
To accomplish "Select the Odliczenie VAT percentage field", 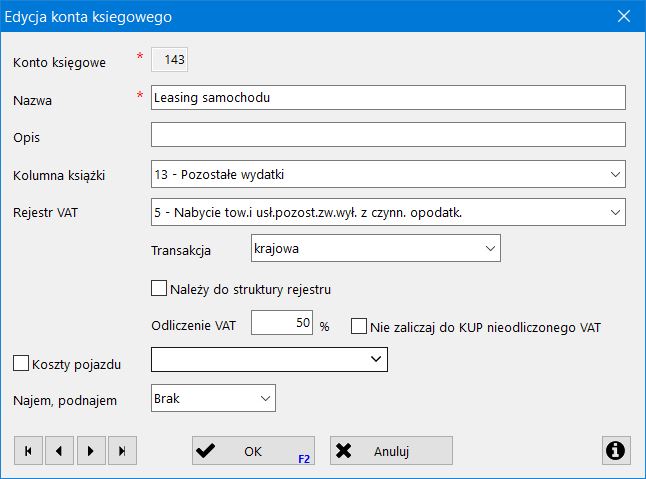I will [282, 324].
